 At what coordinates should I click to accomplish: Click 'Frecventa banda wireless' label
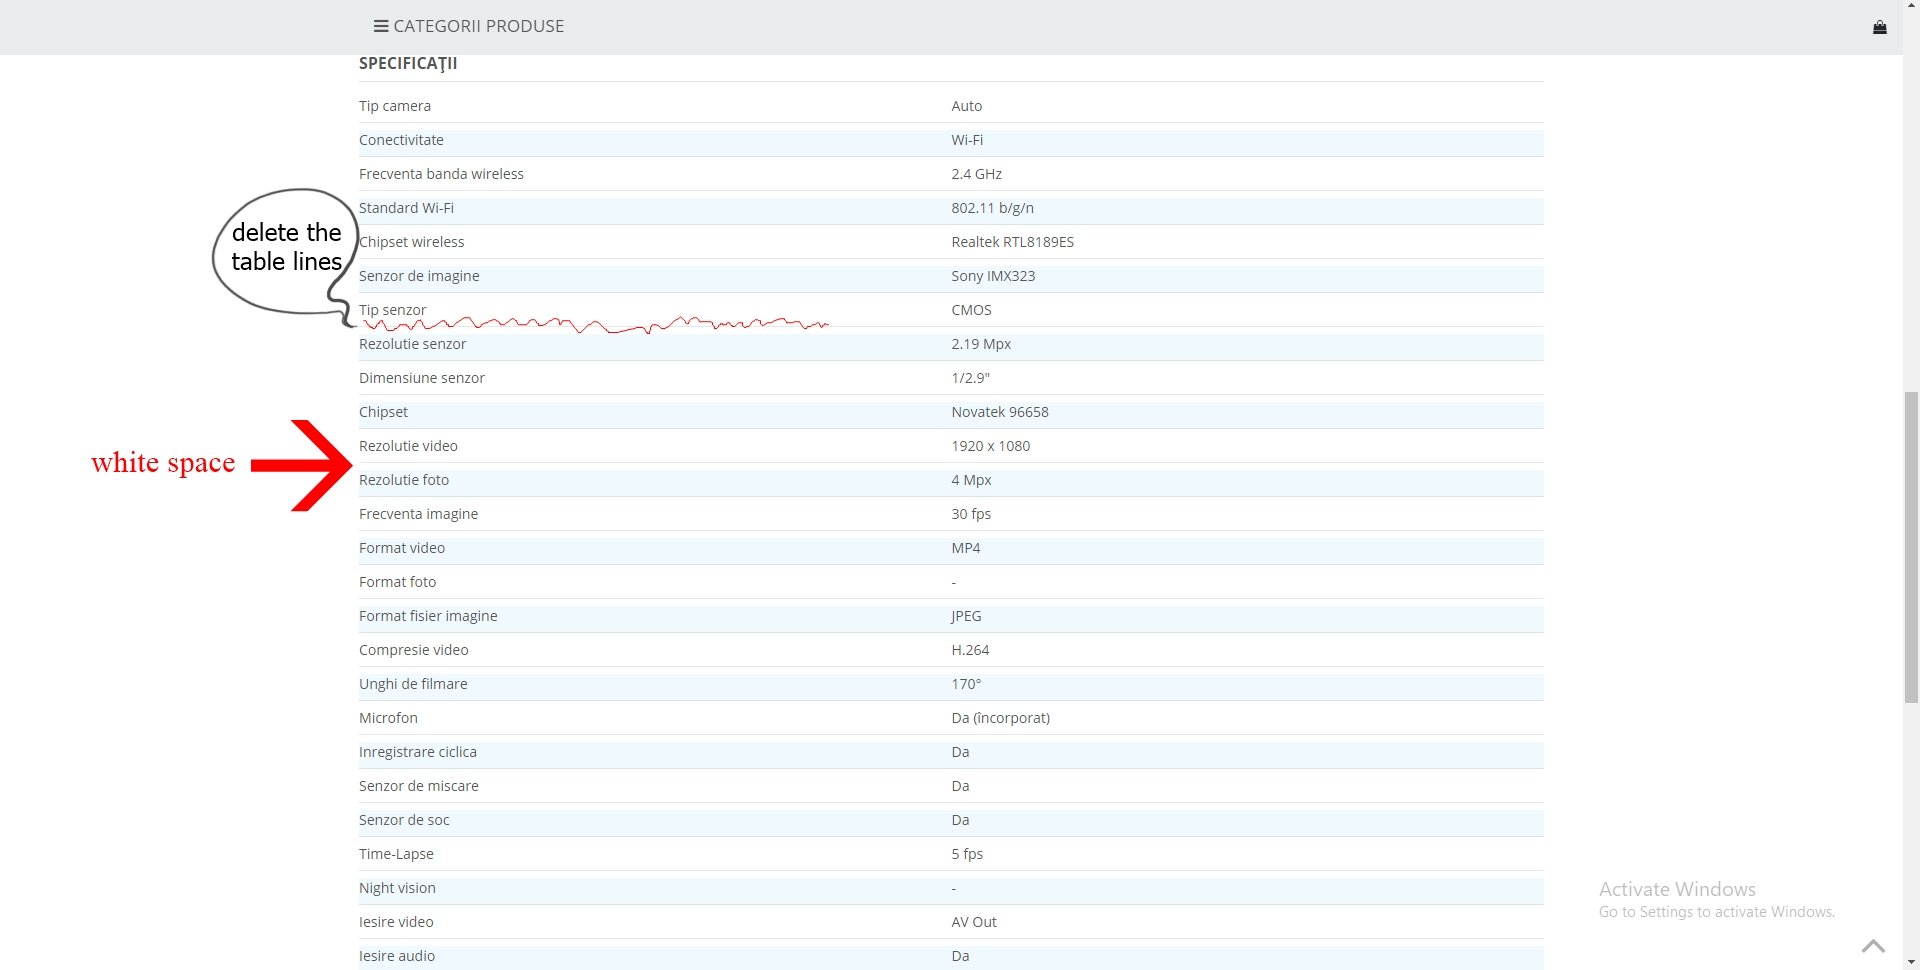click(441, 174)
